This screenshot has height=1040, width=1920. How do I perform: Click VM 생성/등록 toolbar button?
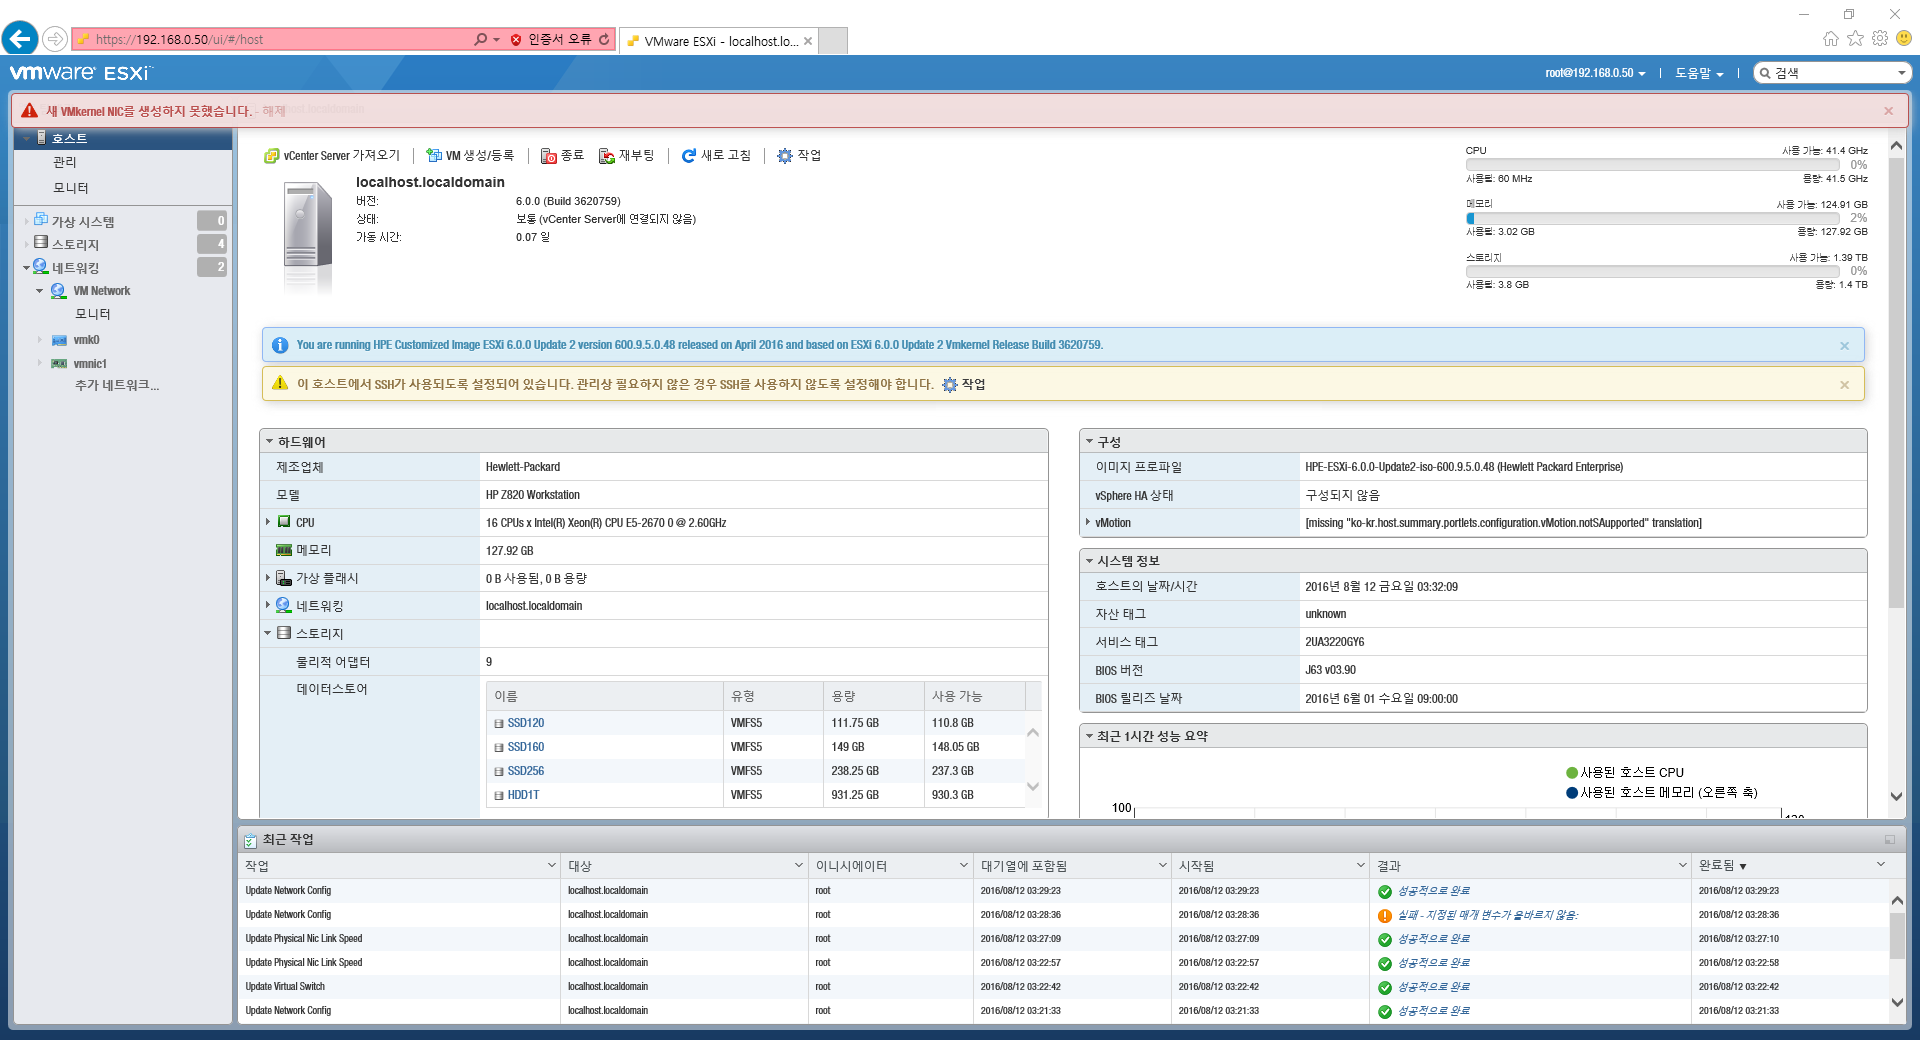[x=470, y=156]
